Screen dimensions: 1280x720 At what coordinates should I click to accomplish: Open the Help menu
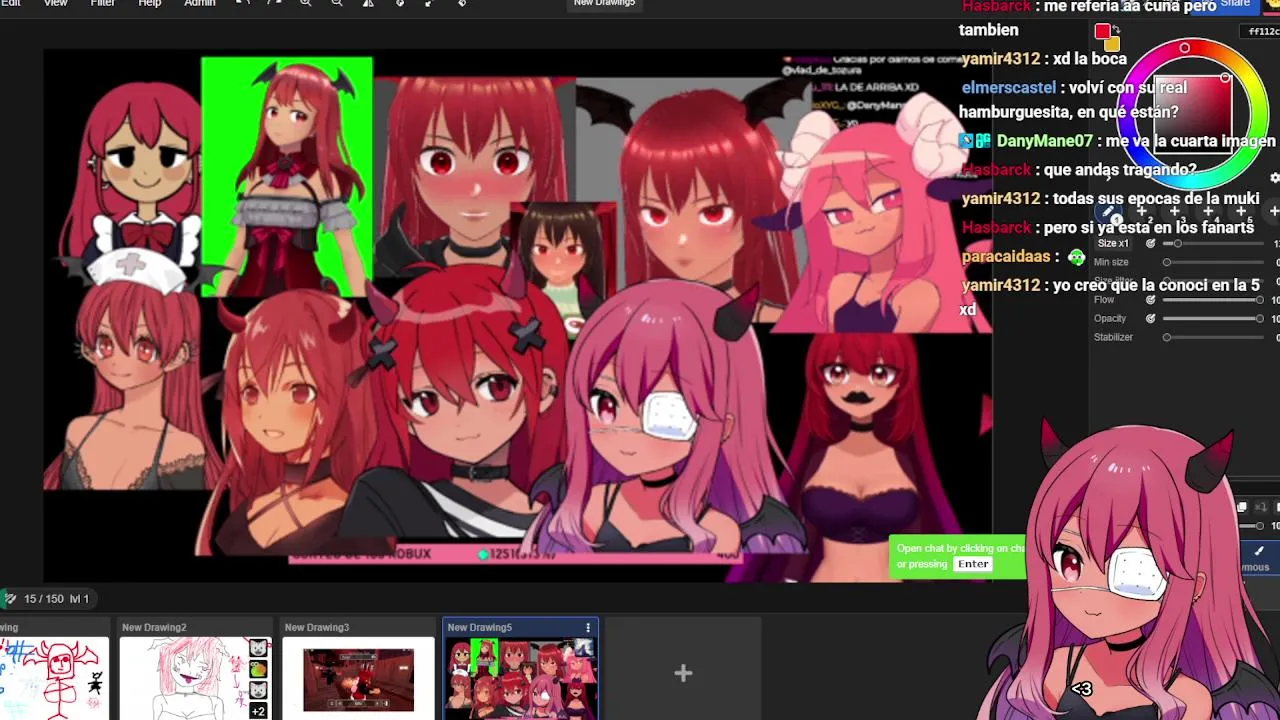[149, 3]
